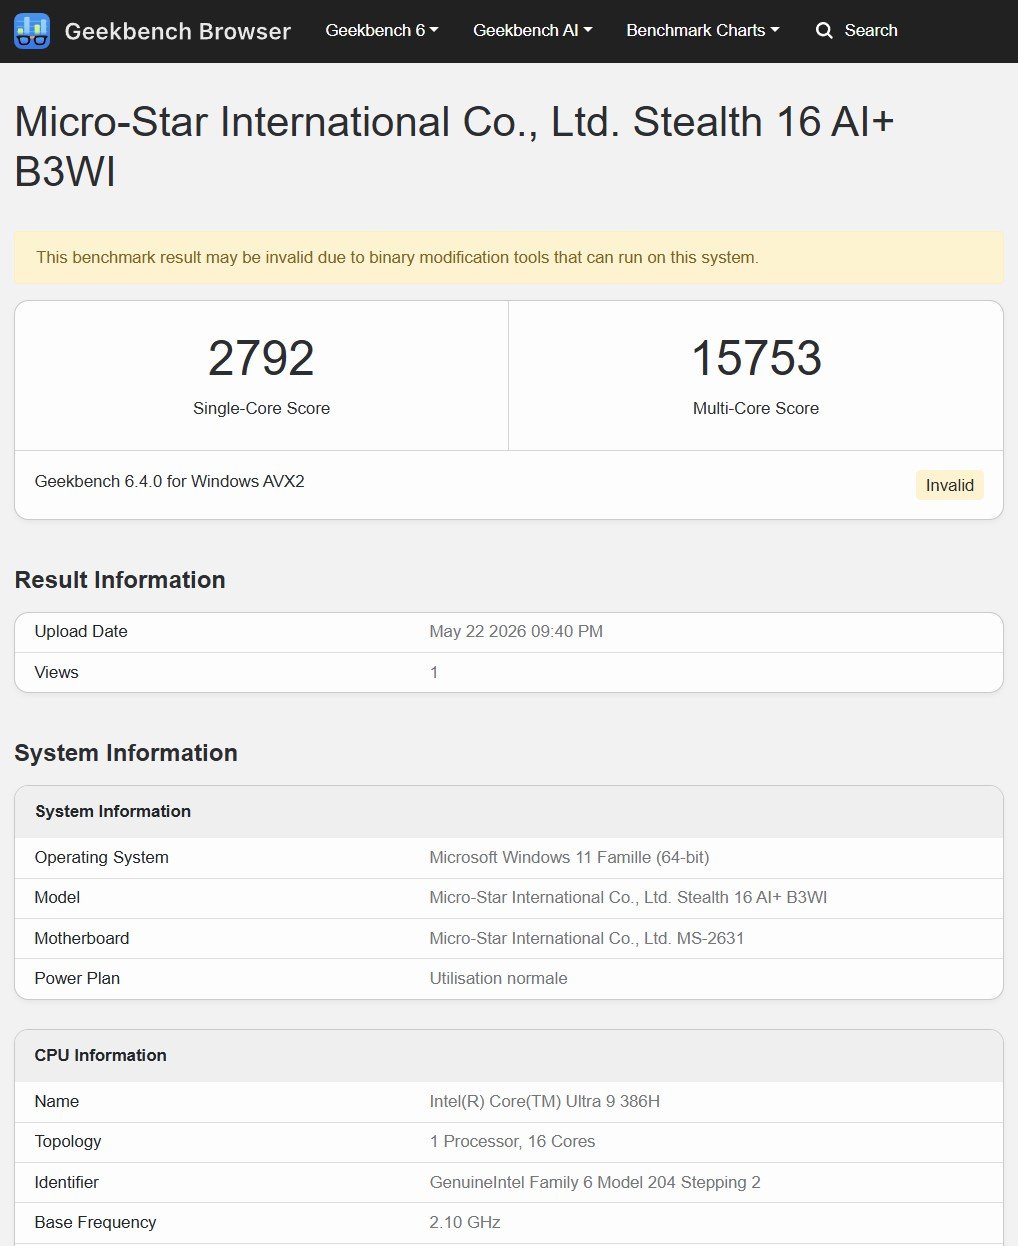The height and width of the screenshot is (1246, 1018).
Task: Expand the Geekbench AI dropdown menu
Action: click(533, 30)
